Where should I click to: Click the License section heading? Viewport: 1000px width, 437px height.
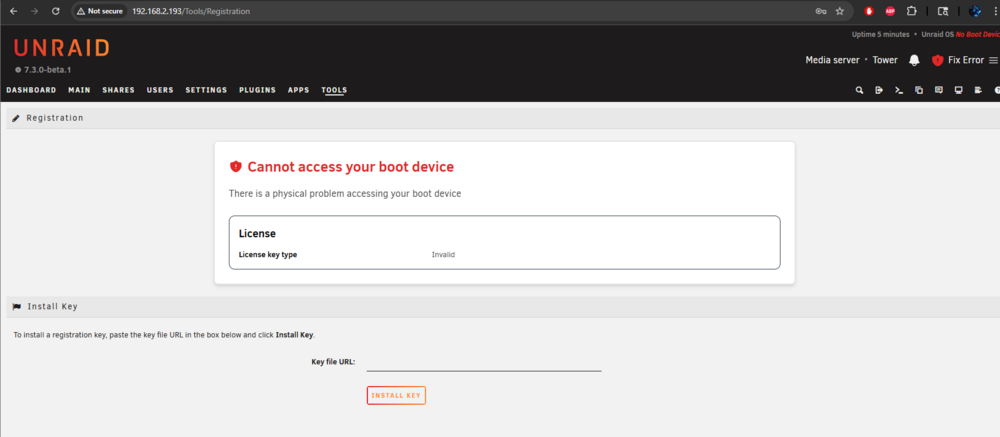click(257, 234)
